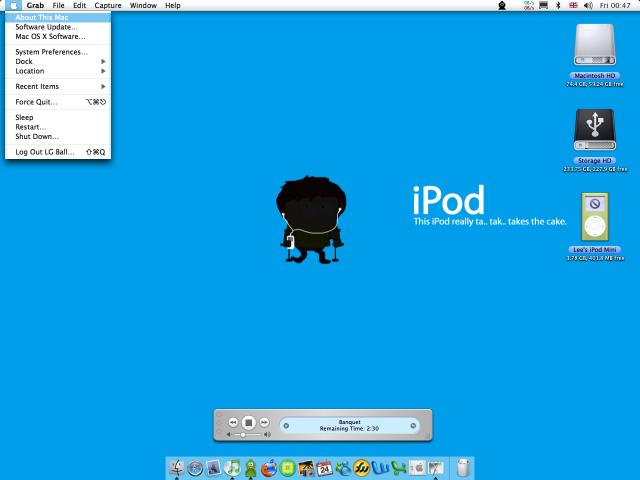Image resolution: width=640 pixels, height=480 pixels.
Task: Click the low-volume speaker in iTunes player
Action: (229, 435)
